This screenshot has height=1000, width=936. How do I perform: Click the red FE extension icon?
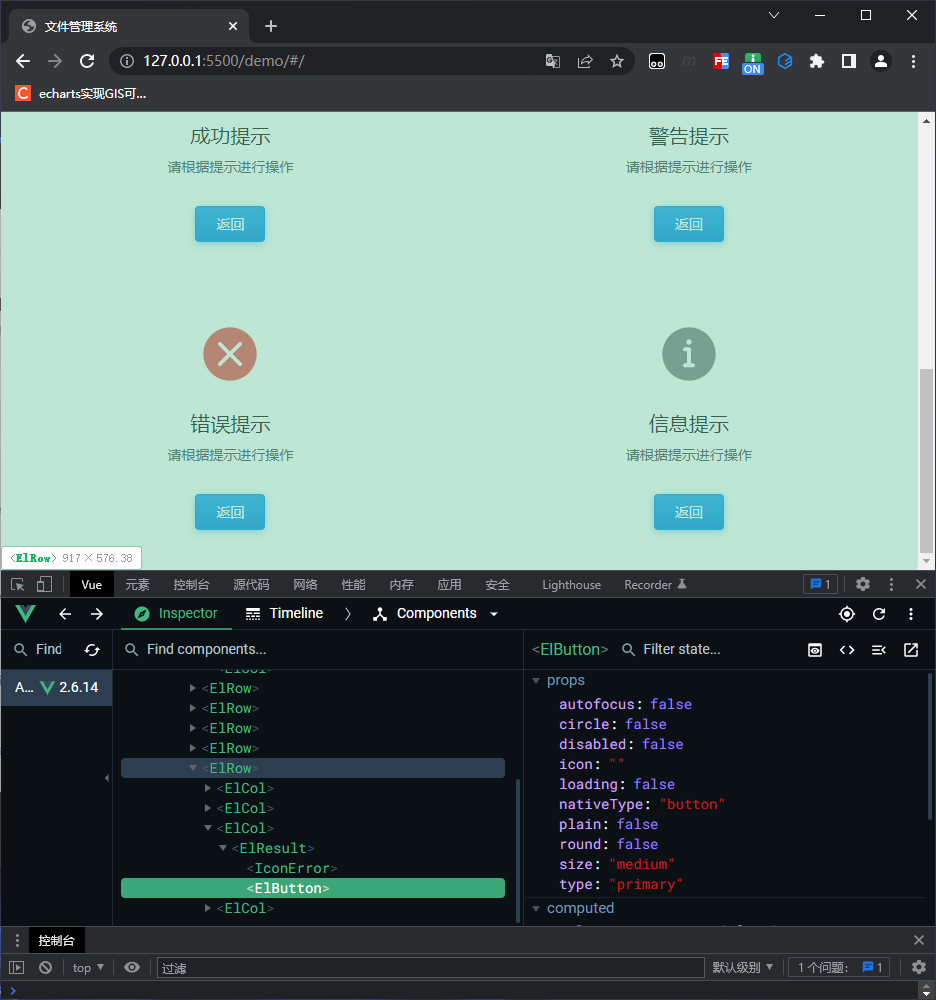pos(720,61)
